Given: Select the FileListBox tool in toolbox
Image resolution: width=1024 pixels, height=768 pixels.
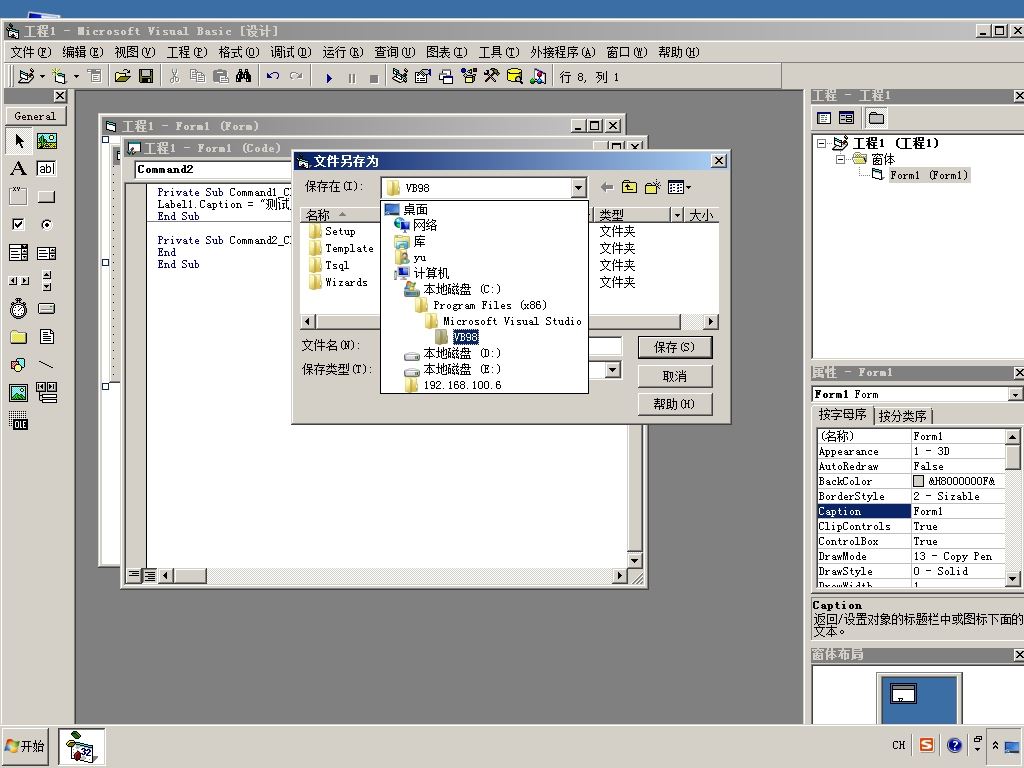Looking at the screenshot, I should pos(46,336).
